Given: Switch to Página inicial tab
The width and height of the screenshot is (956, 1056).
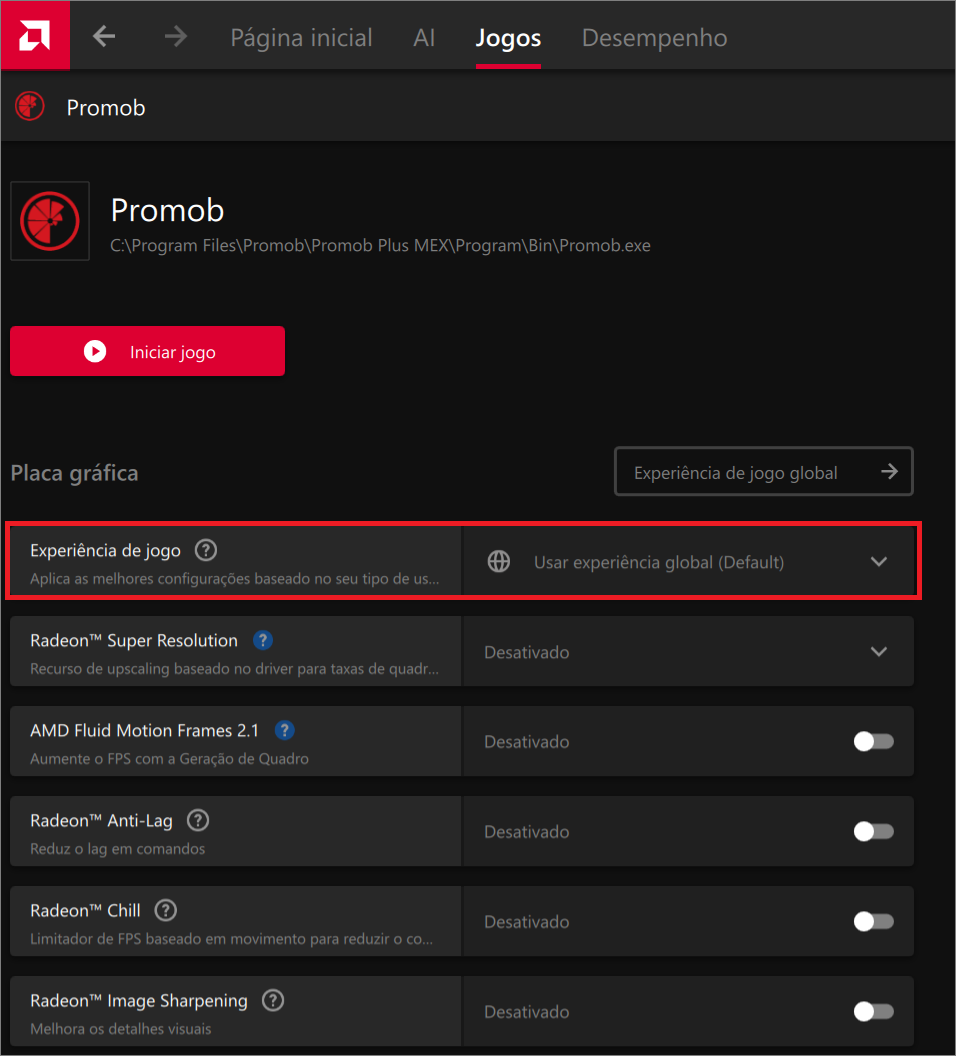Looking at the screenshot, I should tap(301, 38).
